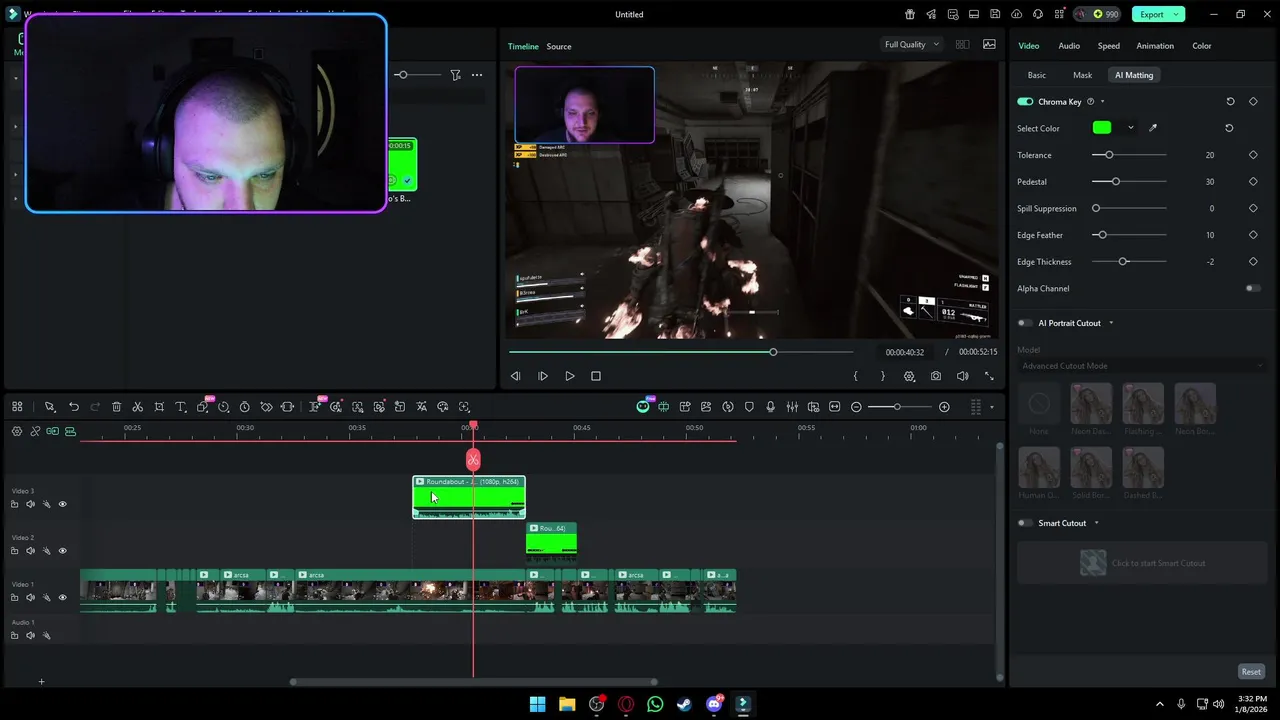Open the Export dropdown arrow
Viewport: 1280px width, 720px height.
[x=1178, y=14]
